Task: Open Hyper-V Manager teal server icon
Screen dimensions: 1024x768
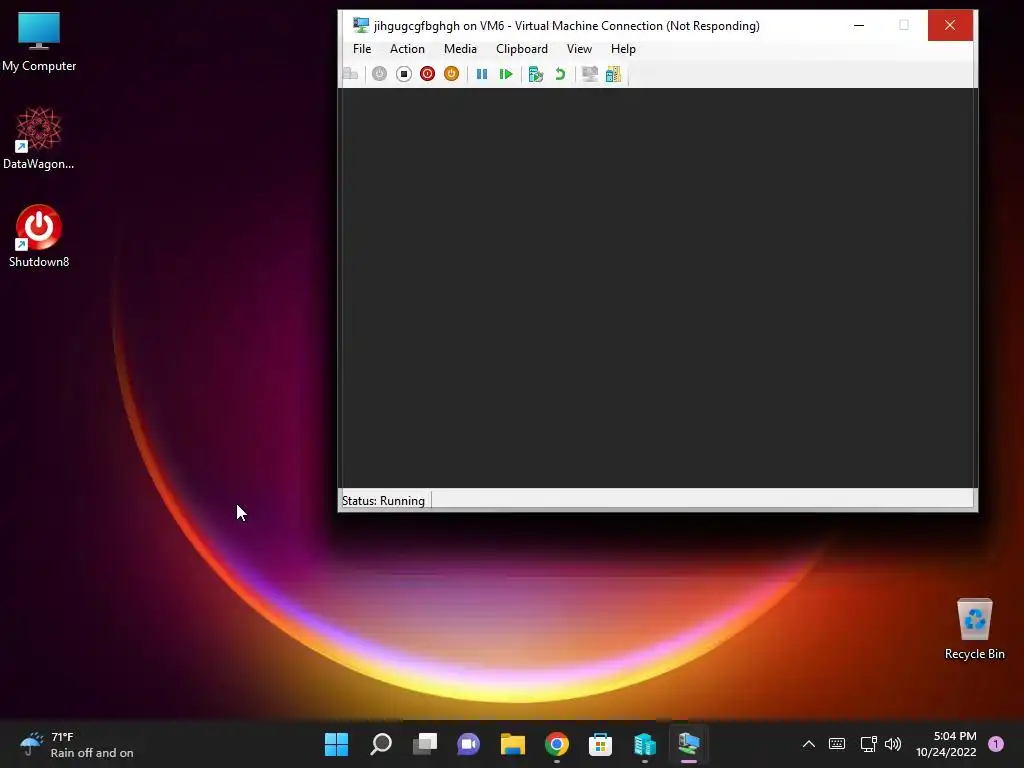Action: click(645, 744)
